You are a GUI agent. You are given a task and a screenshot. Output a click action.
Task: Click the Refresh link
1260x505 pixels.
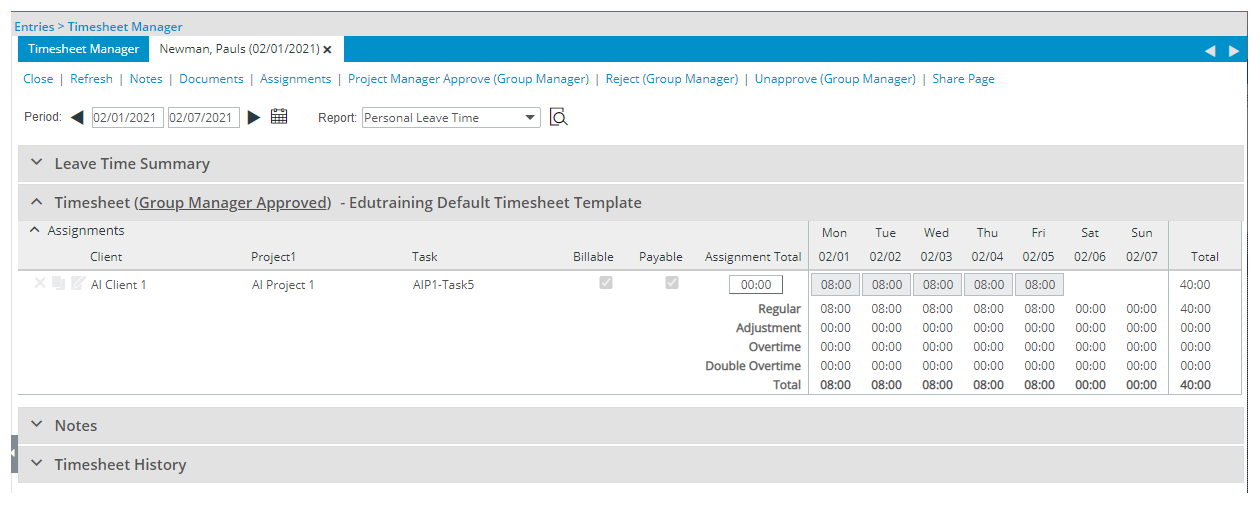pyautogui.click(x=91, y=79)
